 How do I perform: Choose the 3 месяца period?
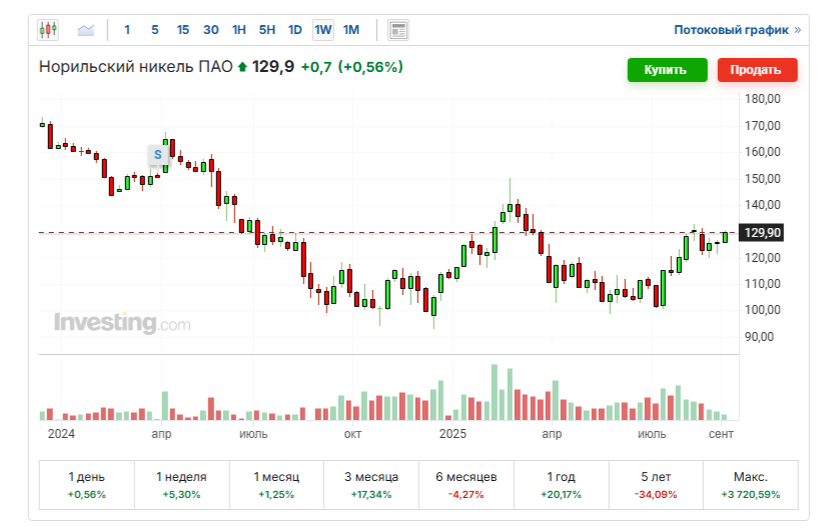coord(371,485)
